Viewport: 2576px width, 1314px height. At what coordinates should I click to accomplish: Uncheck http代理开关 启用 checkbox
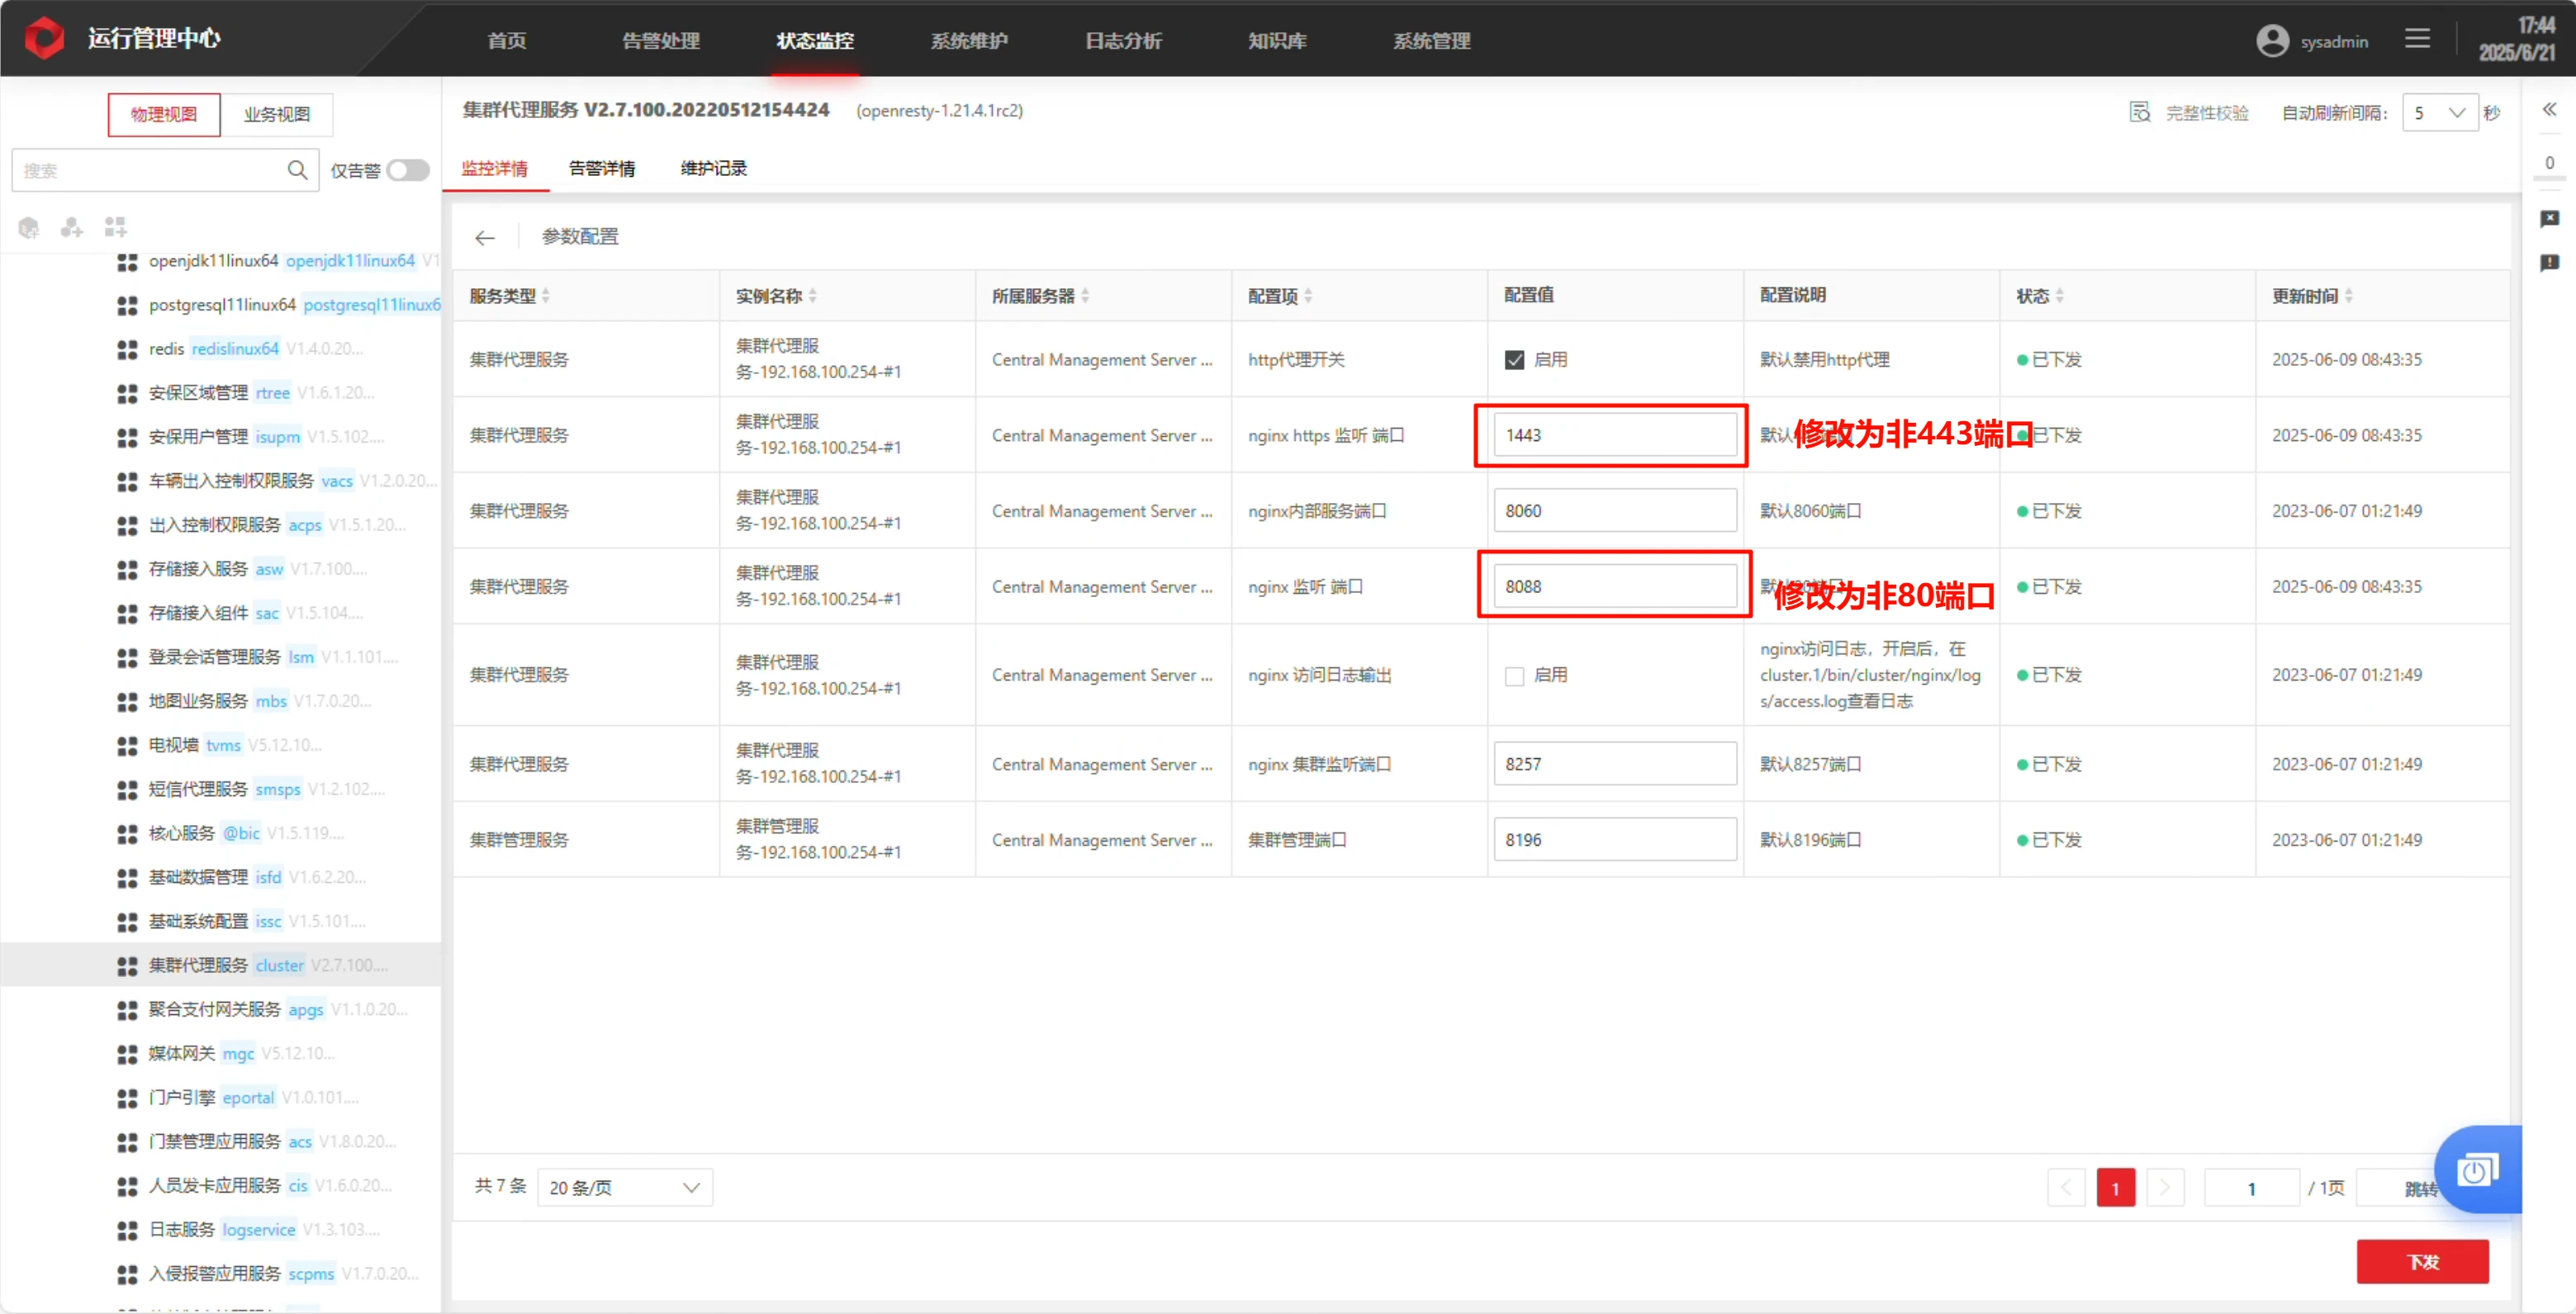point(1515,360)
